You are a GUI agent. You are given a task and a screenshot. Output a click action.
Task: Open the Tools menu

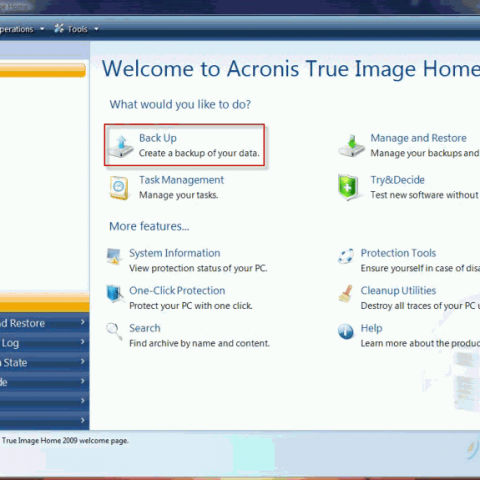(77, 29)
